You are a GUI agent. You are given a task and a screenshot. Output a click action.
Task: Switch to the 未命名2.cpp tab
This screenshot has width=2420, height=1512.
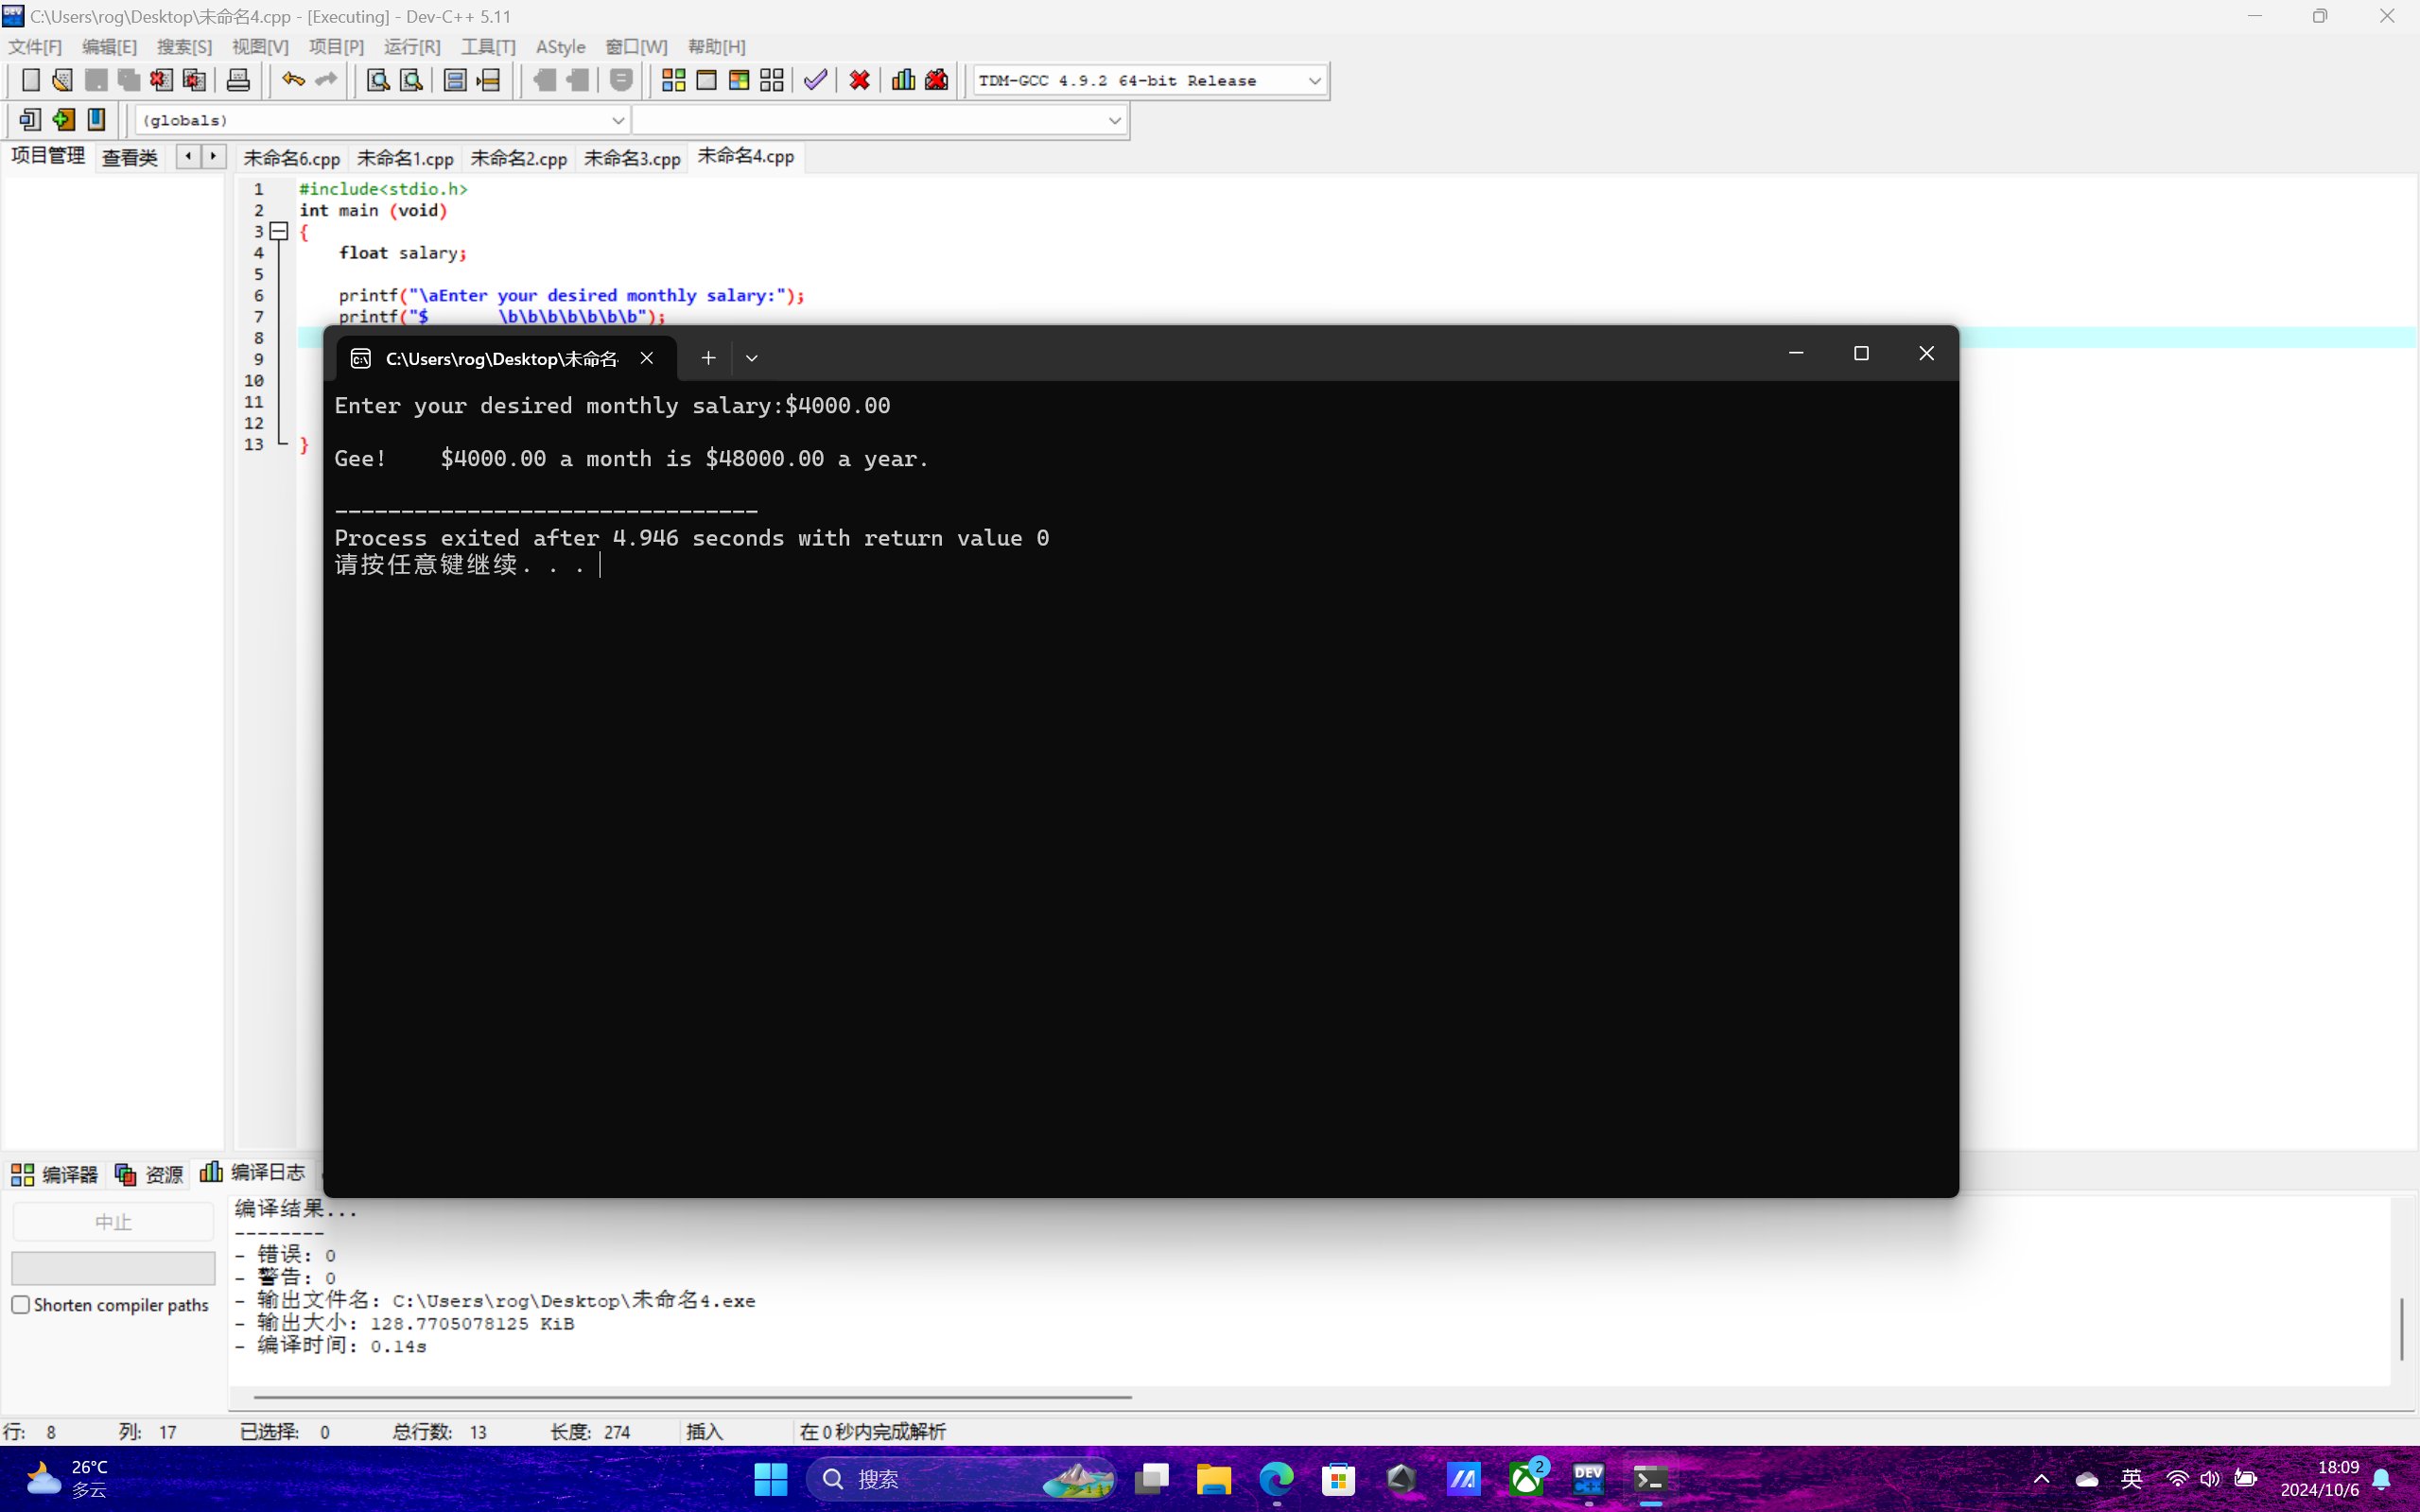pos(518,158)
